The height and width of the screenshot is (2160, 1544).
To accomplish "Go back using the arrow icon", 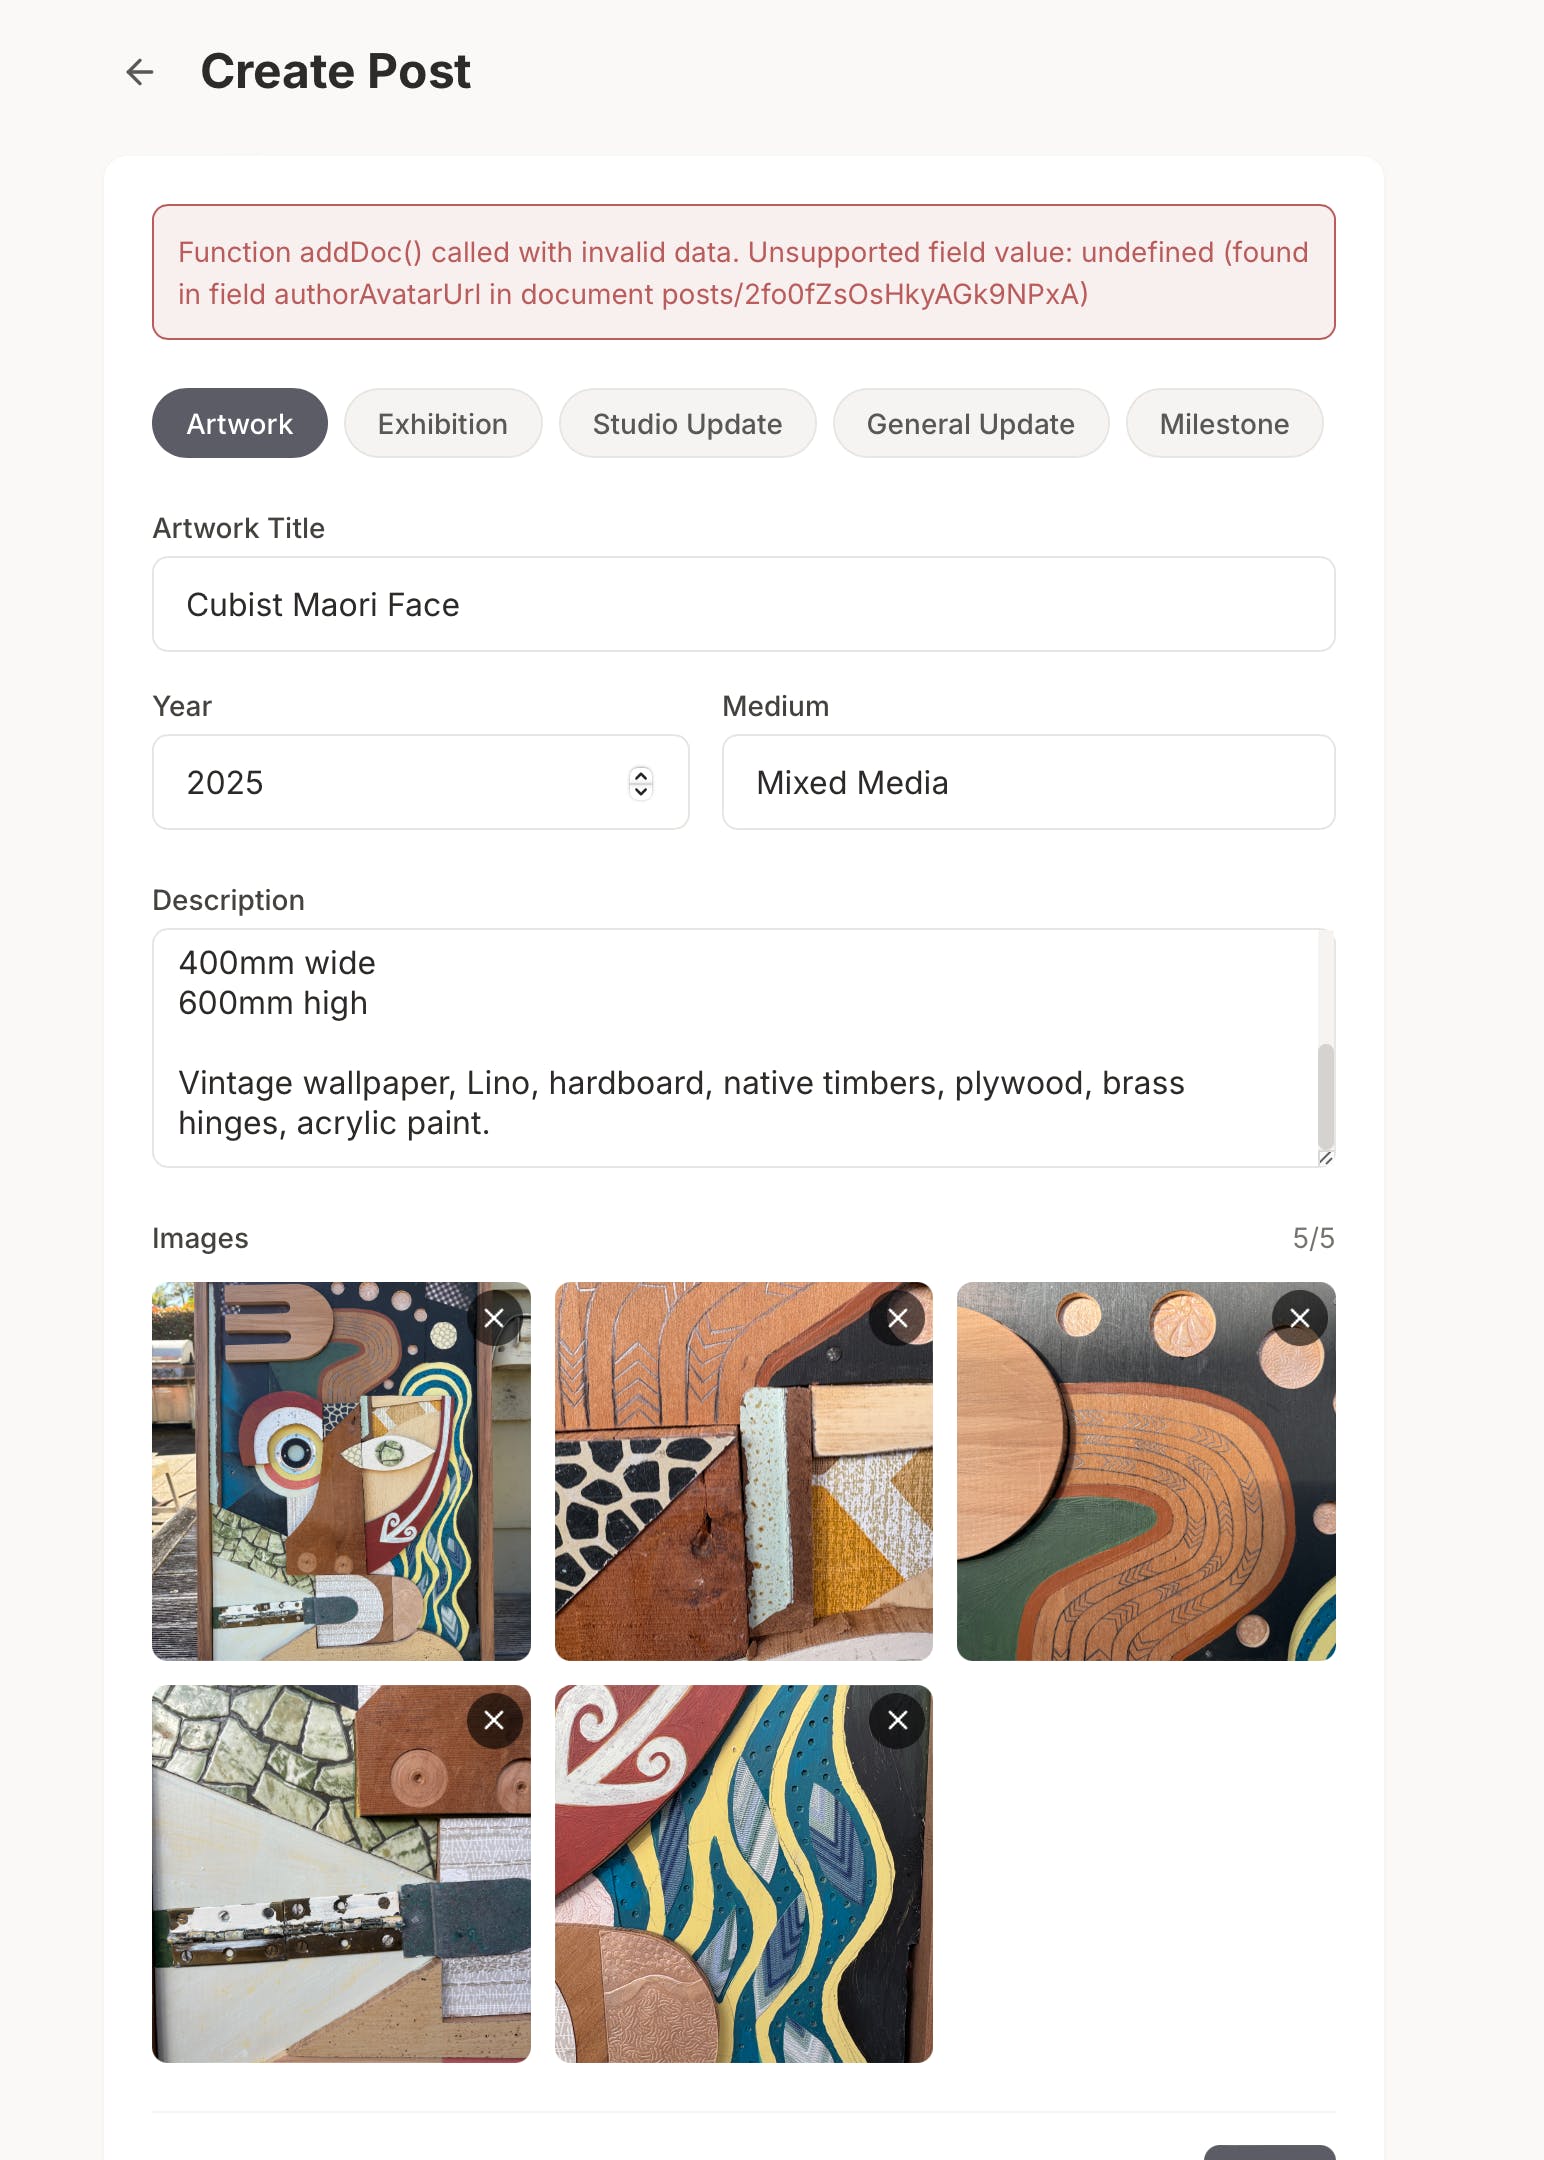I will coord(140,72).
